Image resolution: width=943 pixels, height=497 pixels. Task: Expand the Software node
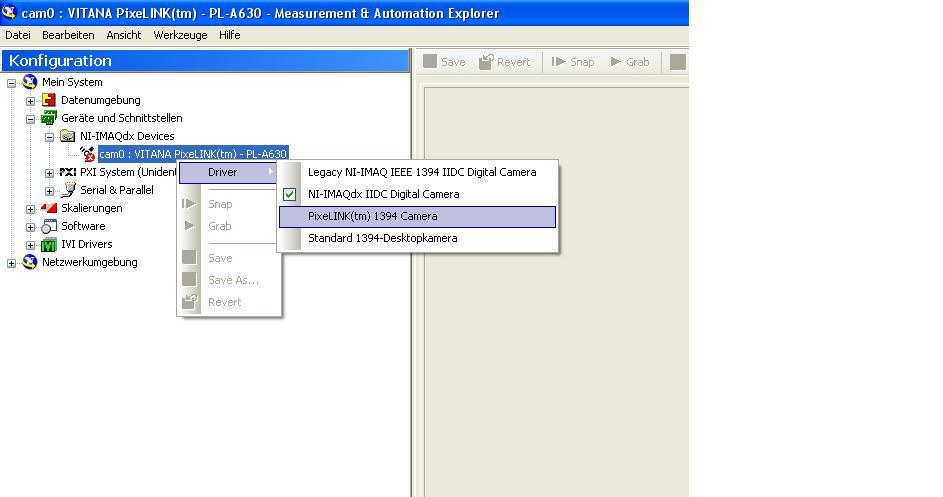[30, 227]
